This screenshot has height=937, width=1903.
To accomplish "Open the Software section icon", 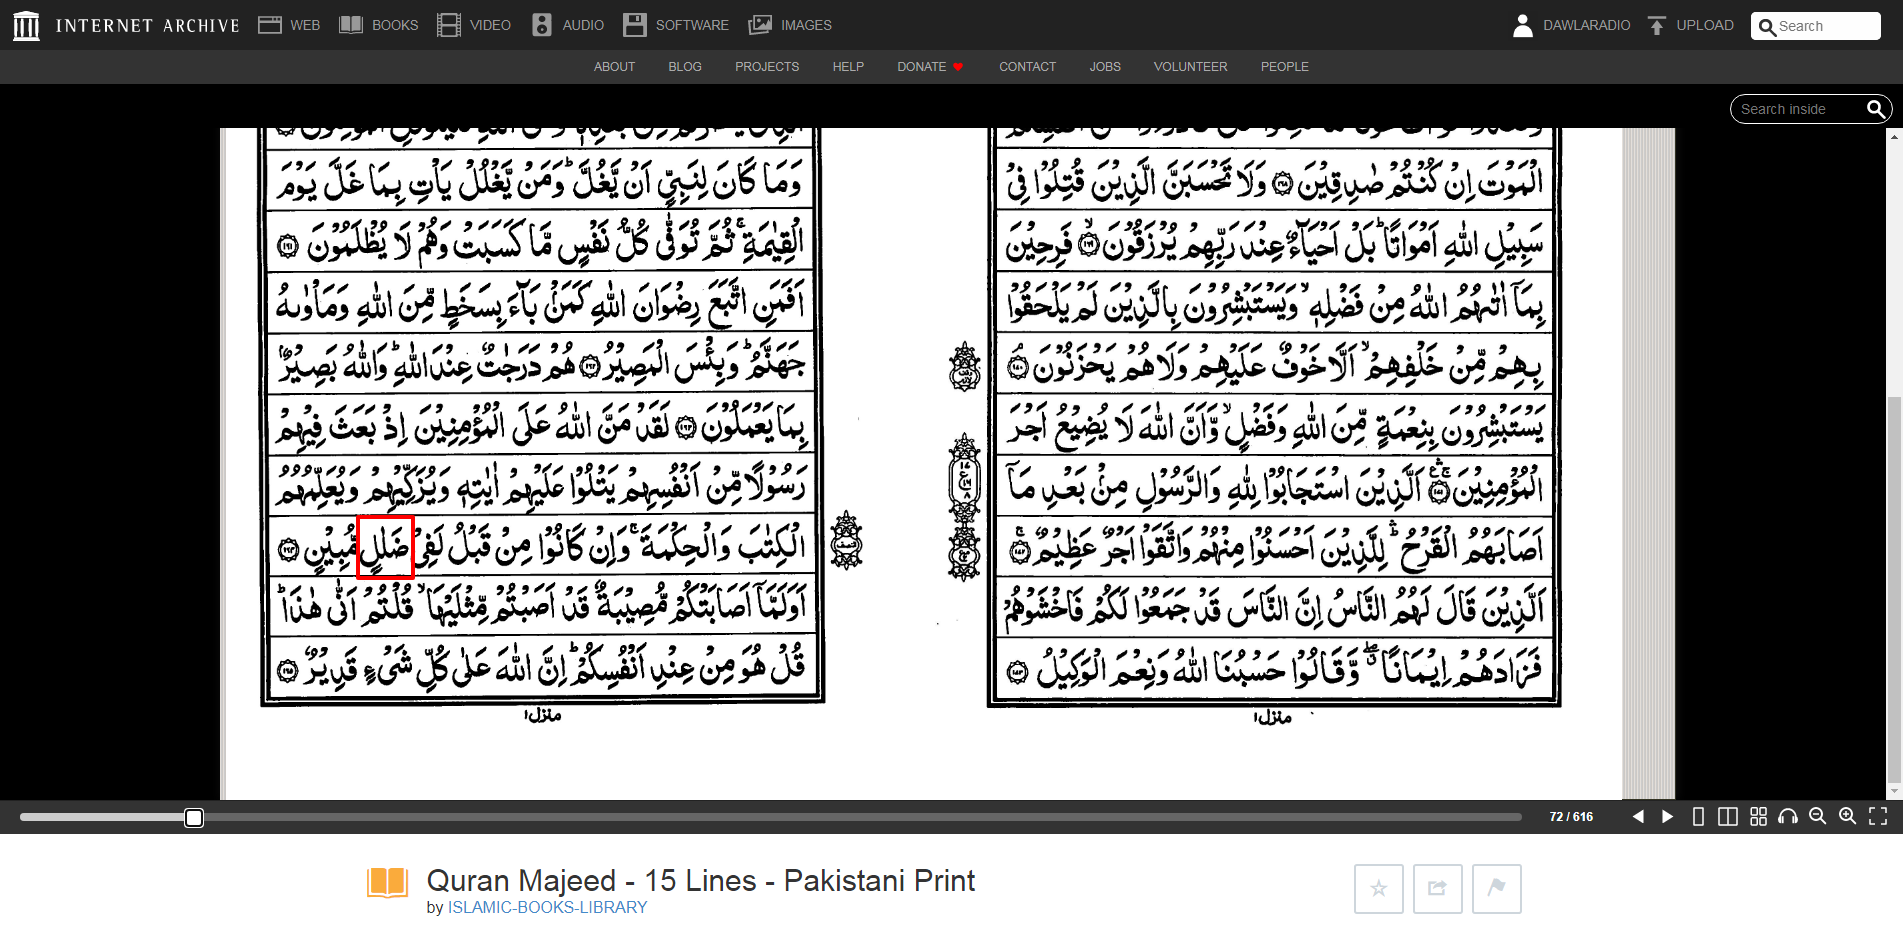I will pyautogui.click(x=635, y=25).
